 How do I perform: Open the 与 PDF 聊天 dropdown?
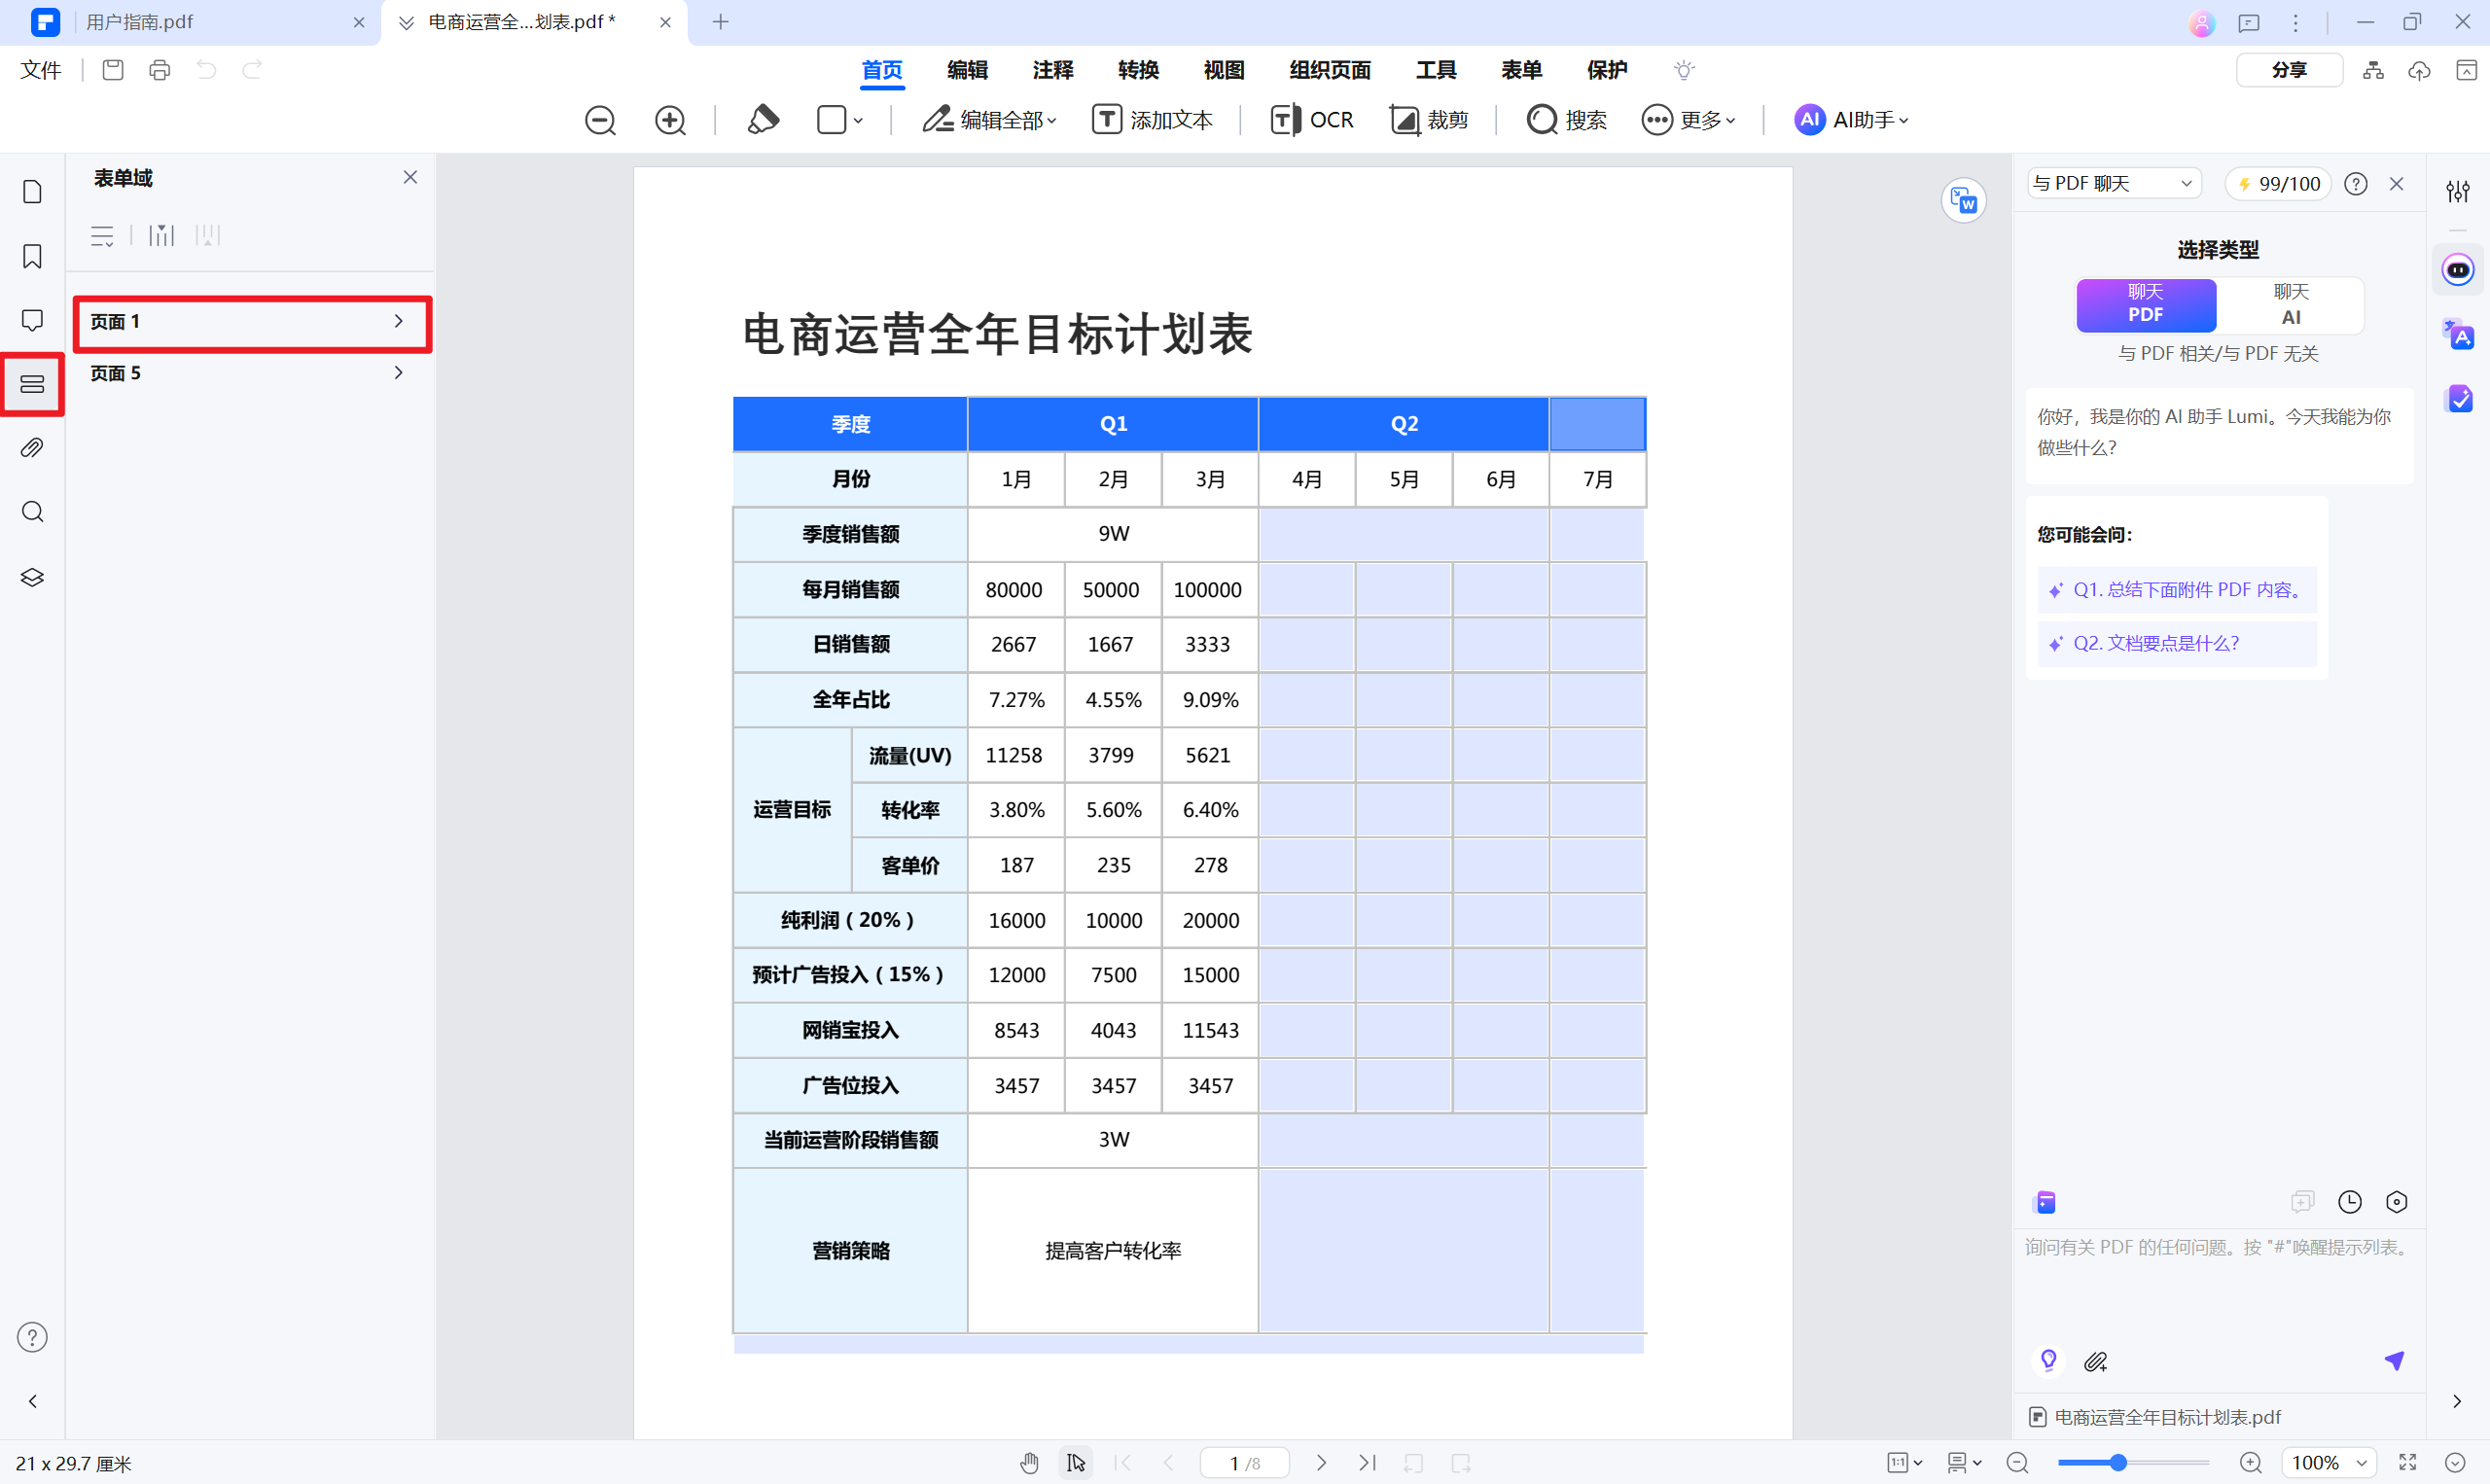pos(2113,184)
